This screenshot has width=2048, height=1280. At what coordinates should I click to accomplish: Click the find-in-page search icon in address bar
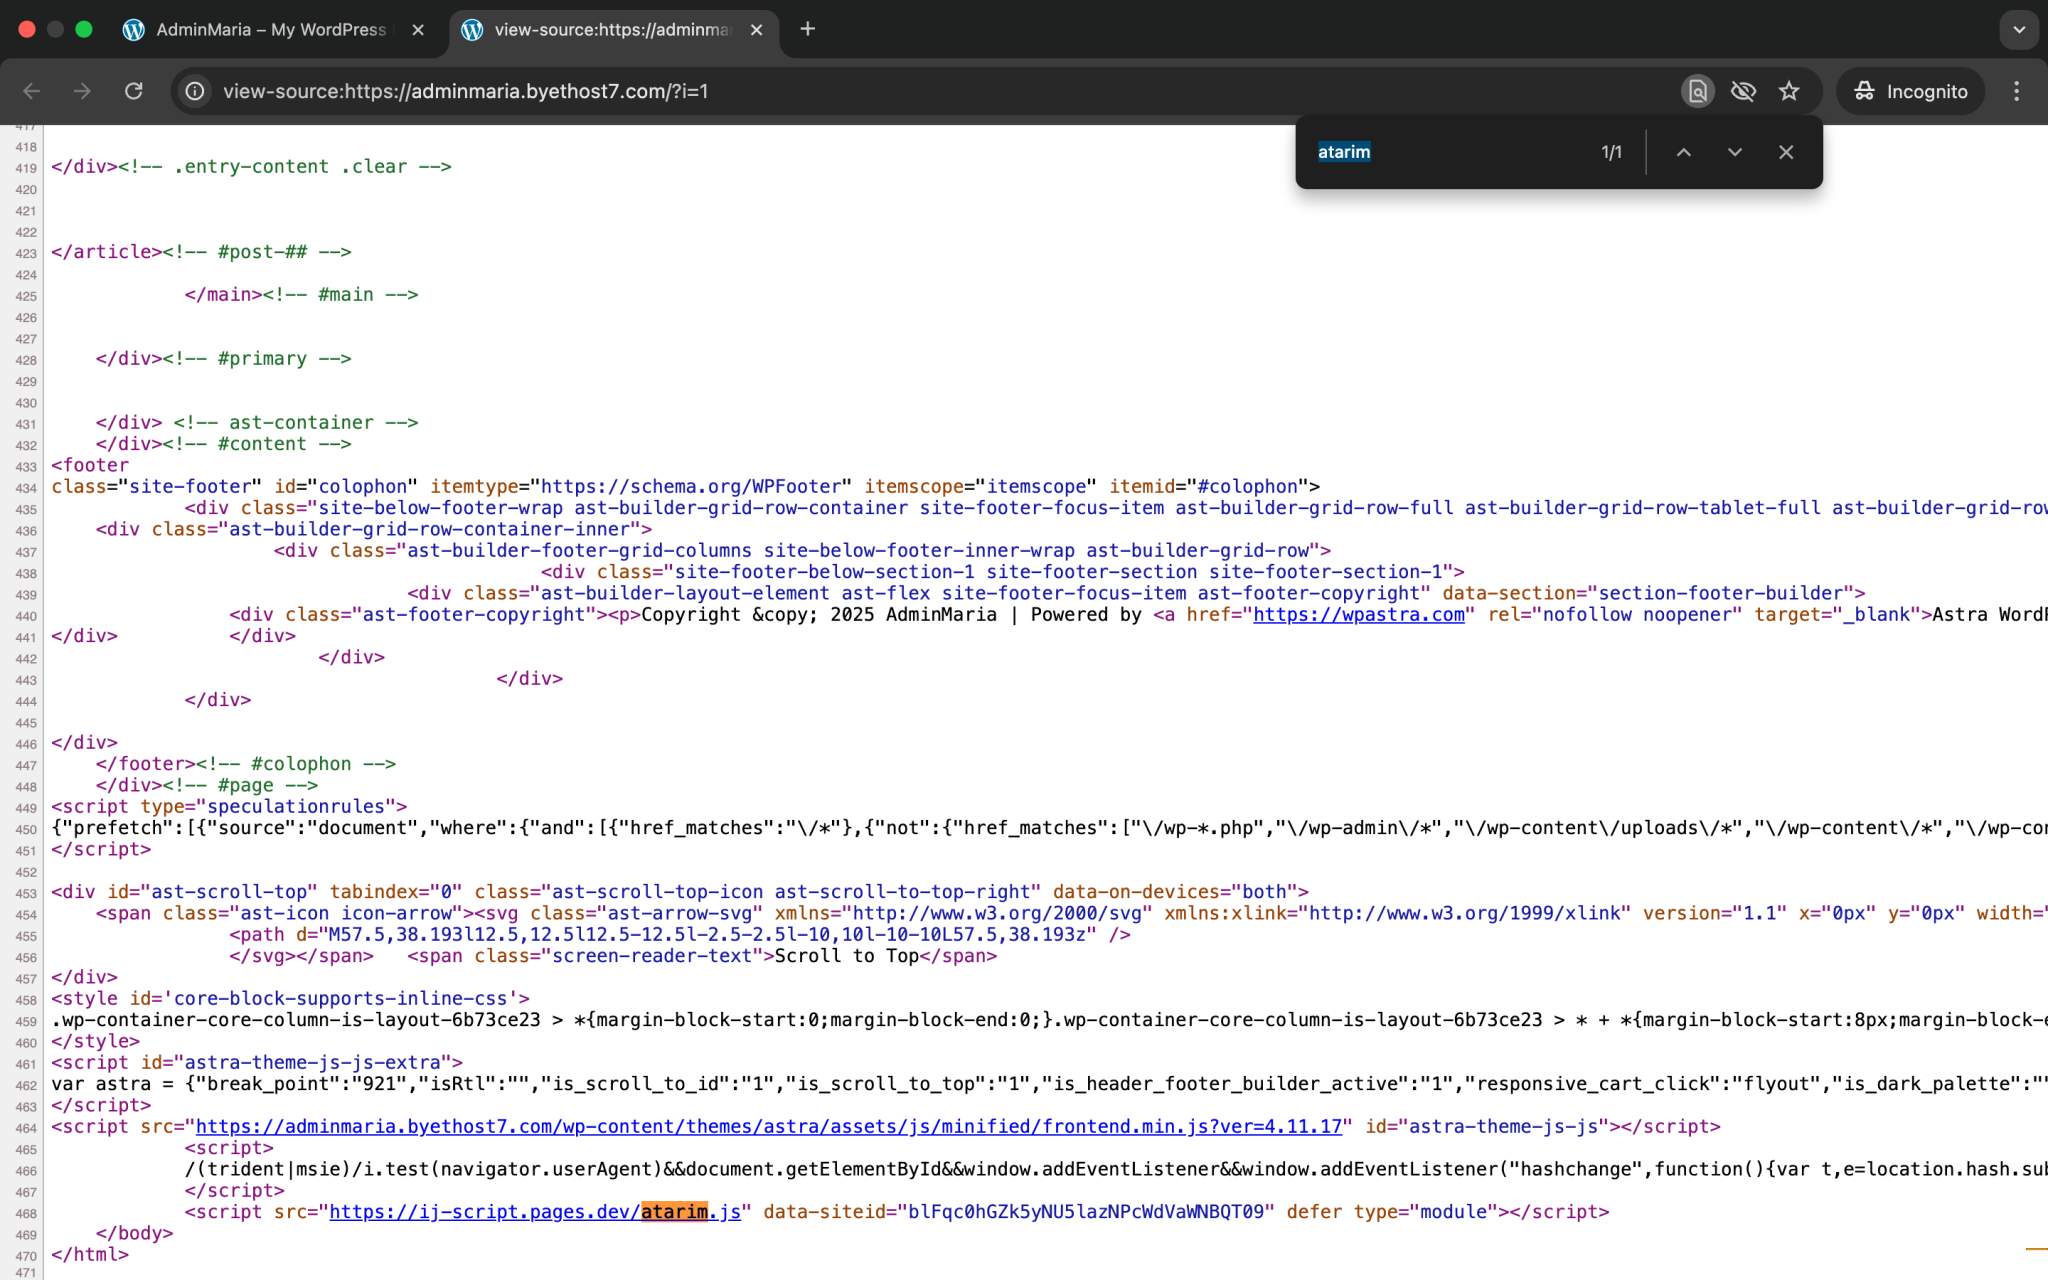[1697, 91]
